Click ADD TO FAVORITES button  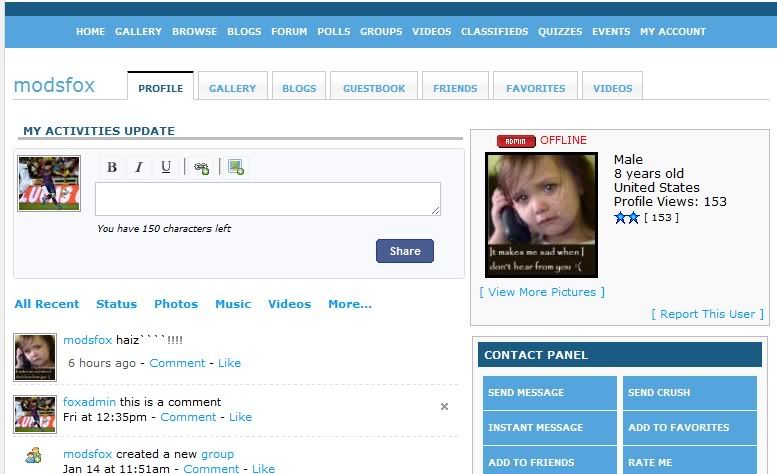[690, 427]
